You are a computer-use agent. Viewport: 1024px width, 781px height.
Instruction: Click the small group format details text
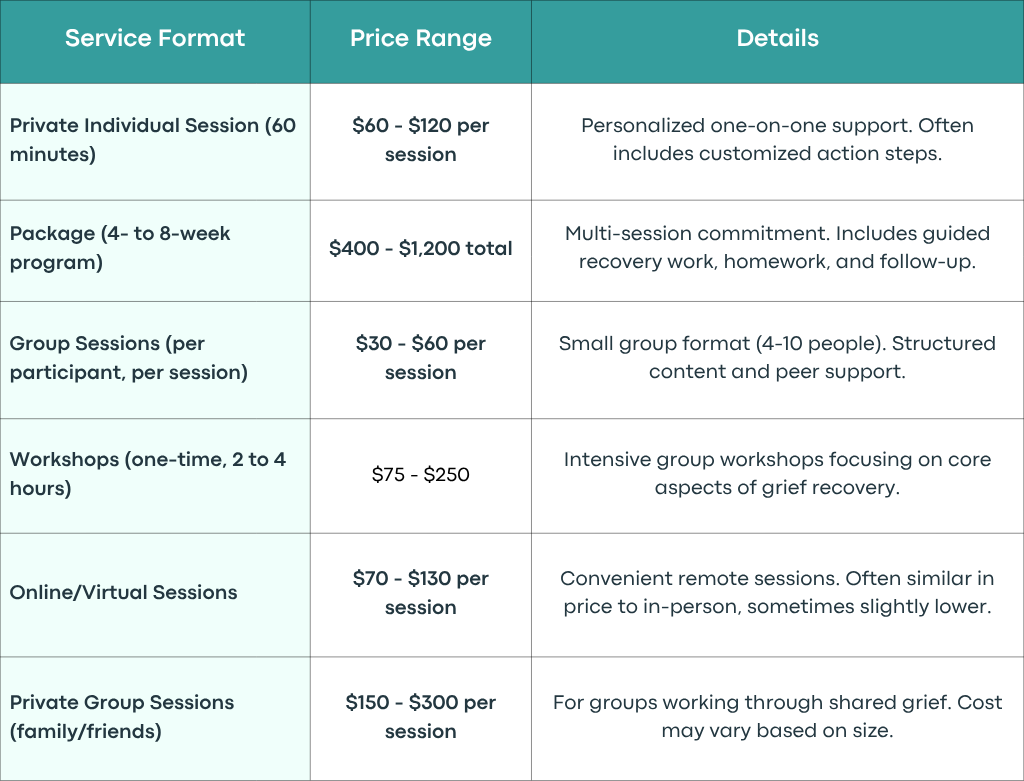pos(777,357)
